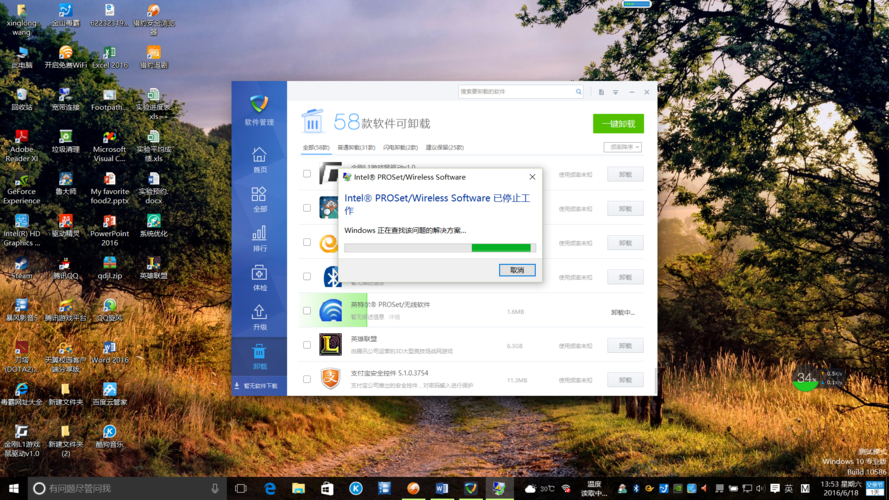The image size is (889, 500).
Task: Open 酷狗音乐 desktop icon
Action: click(109, 437)
